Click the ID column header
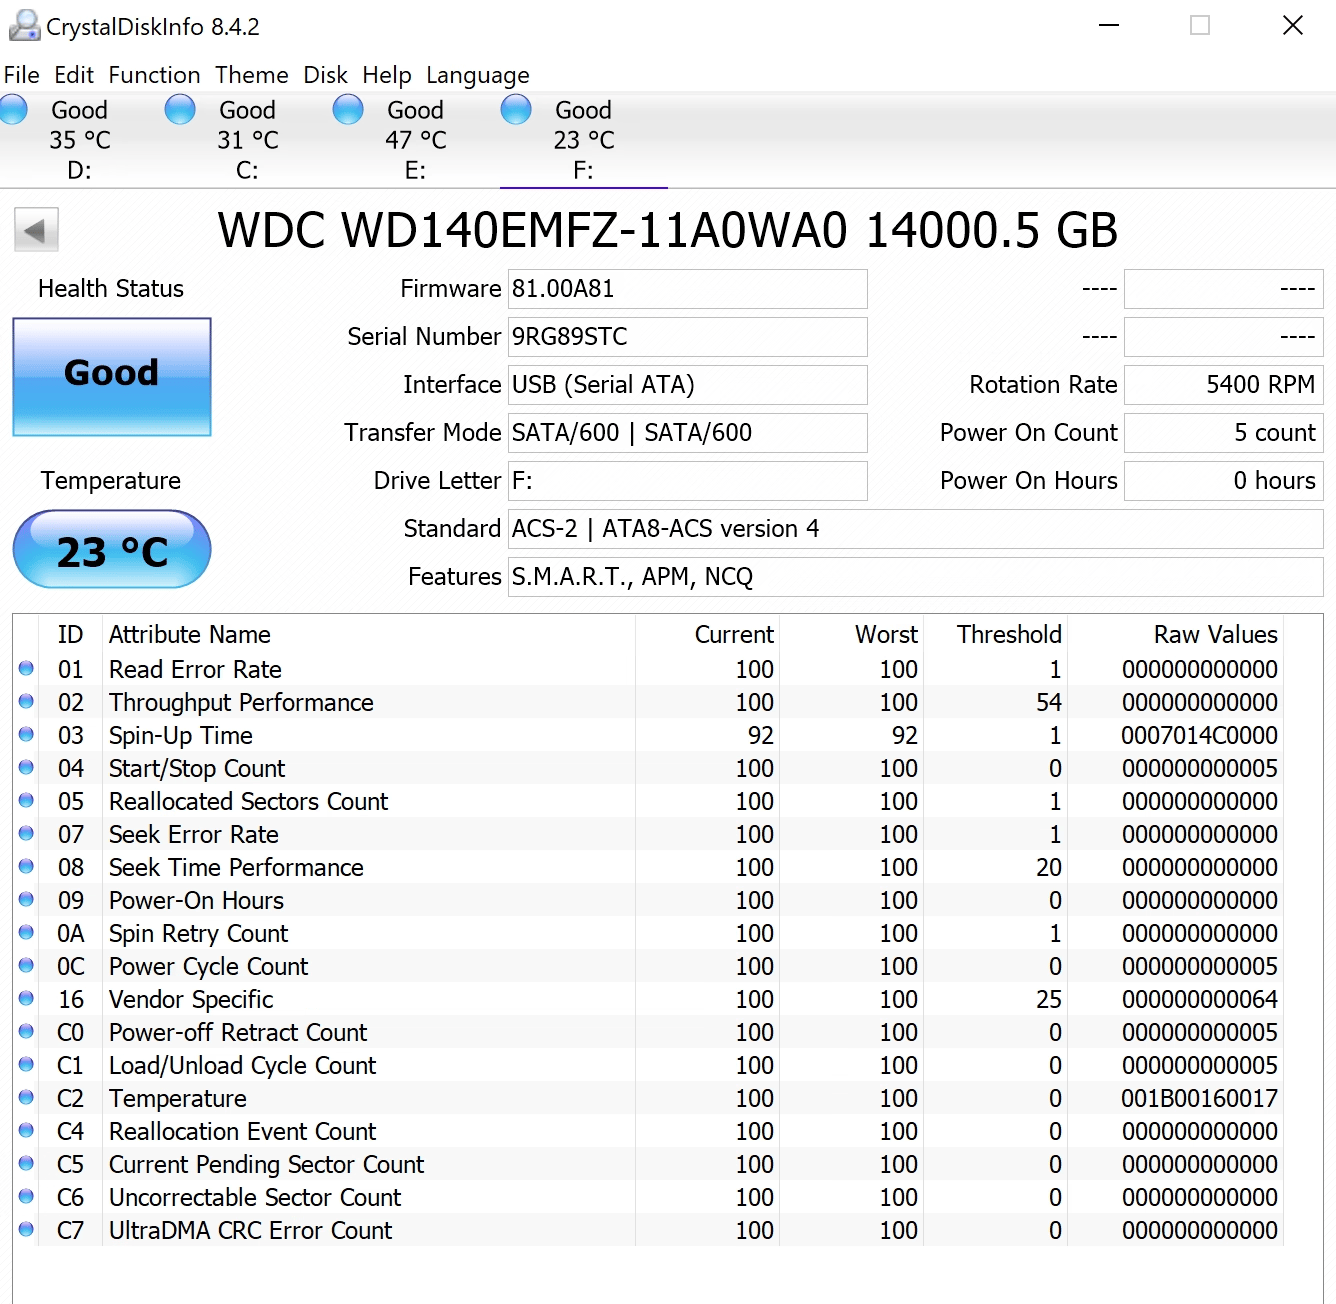The width and height of the screenshot is (1336, 1304). point(70,635)
